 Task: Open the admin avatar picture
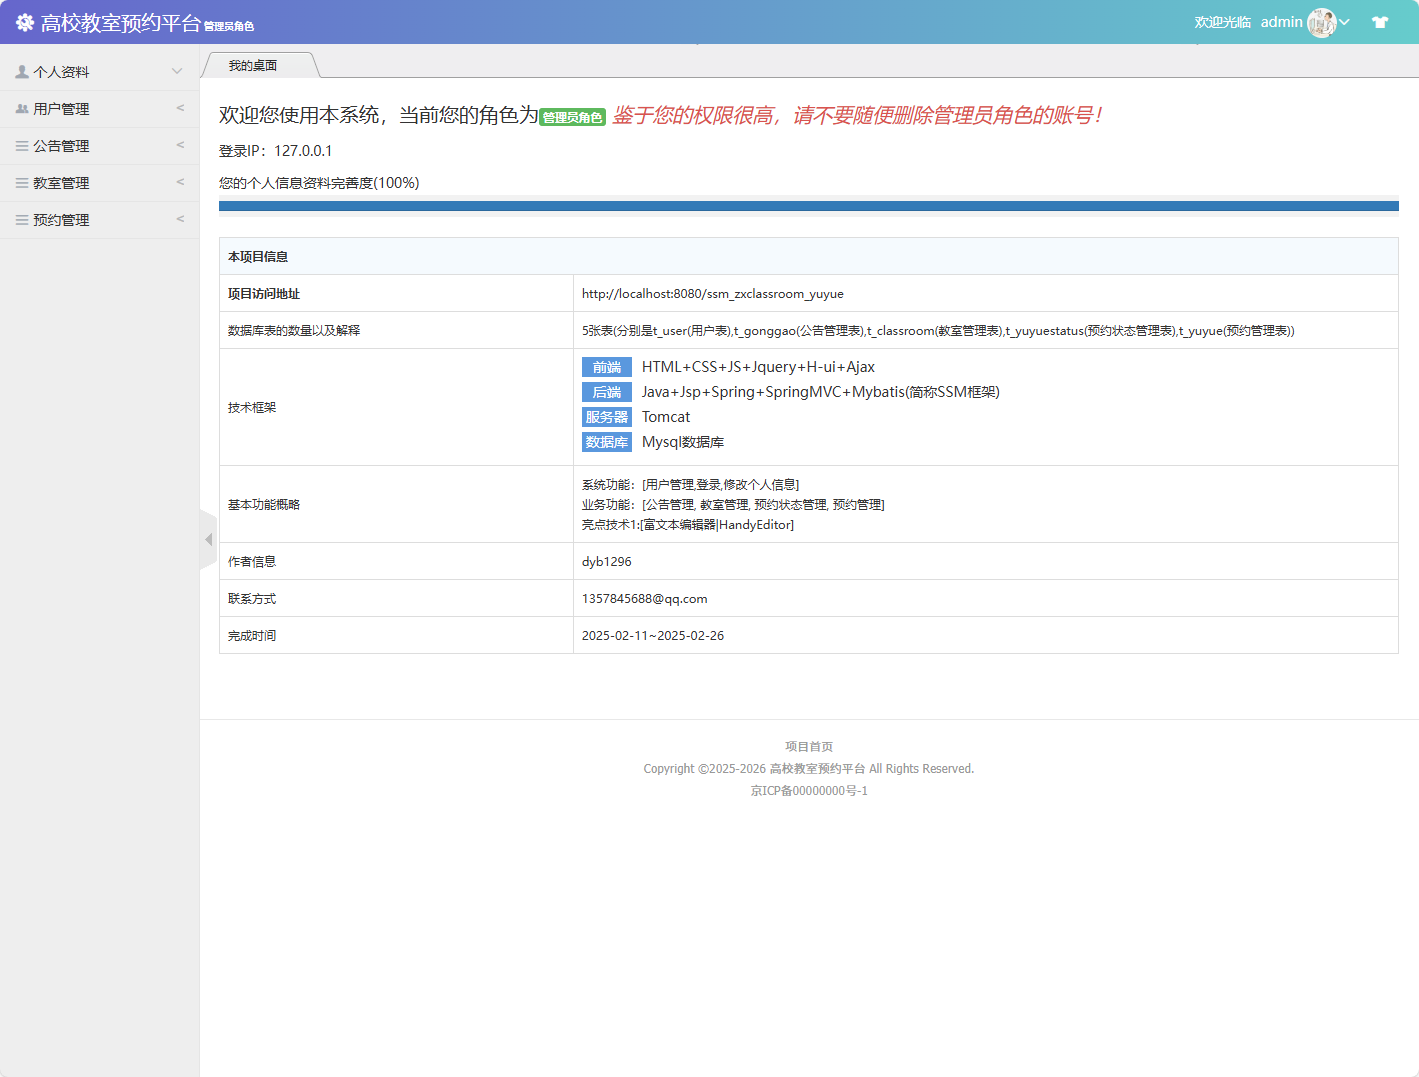pyautogui.click(x=1322, y=21)
